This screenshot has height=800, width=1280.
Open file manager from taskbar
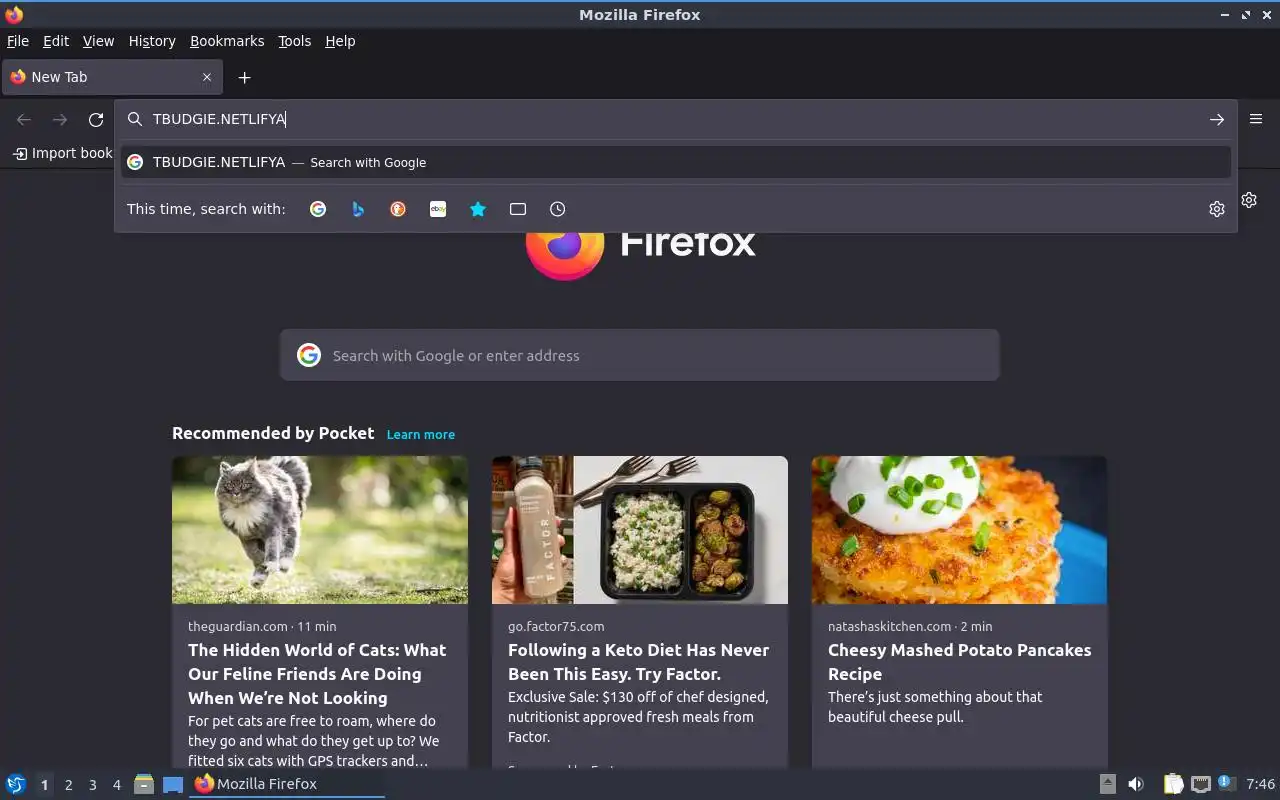[144, 784]
